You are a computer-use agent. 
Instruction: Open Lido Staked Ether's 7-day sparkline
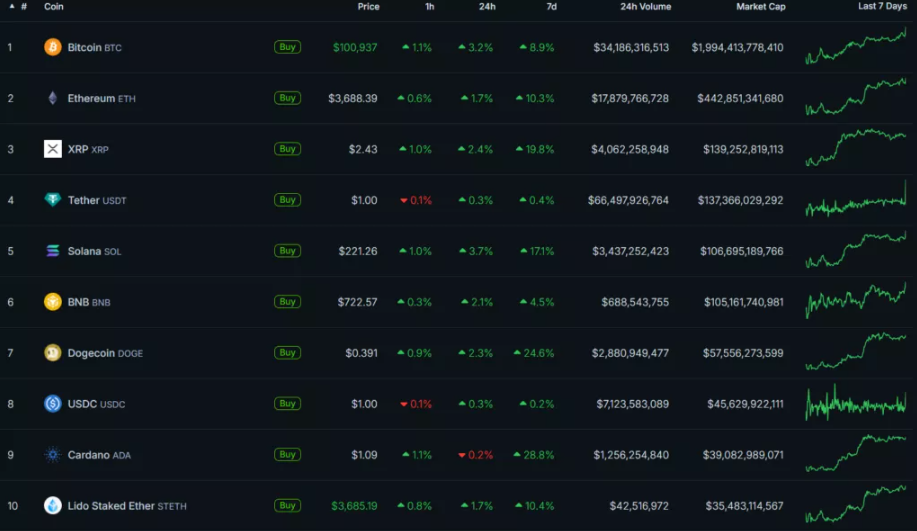(x=856, y=504)
